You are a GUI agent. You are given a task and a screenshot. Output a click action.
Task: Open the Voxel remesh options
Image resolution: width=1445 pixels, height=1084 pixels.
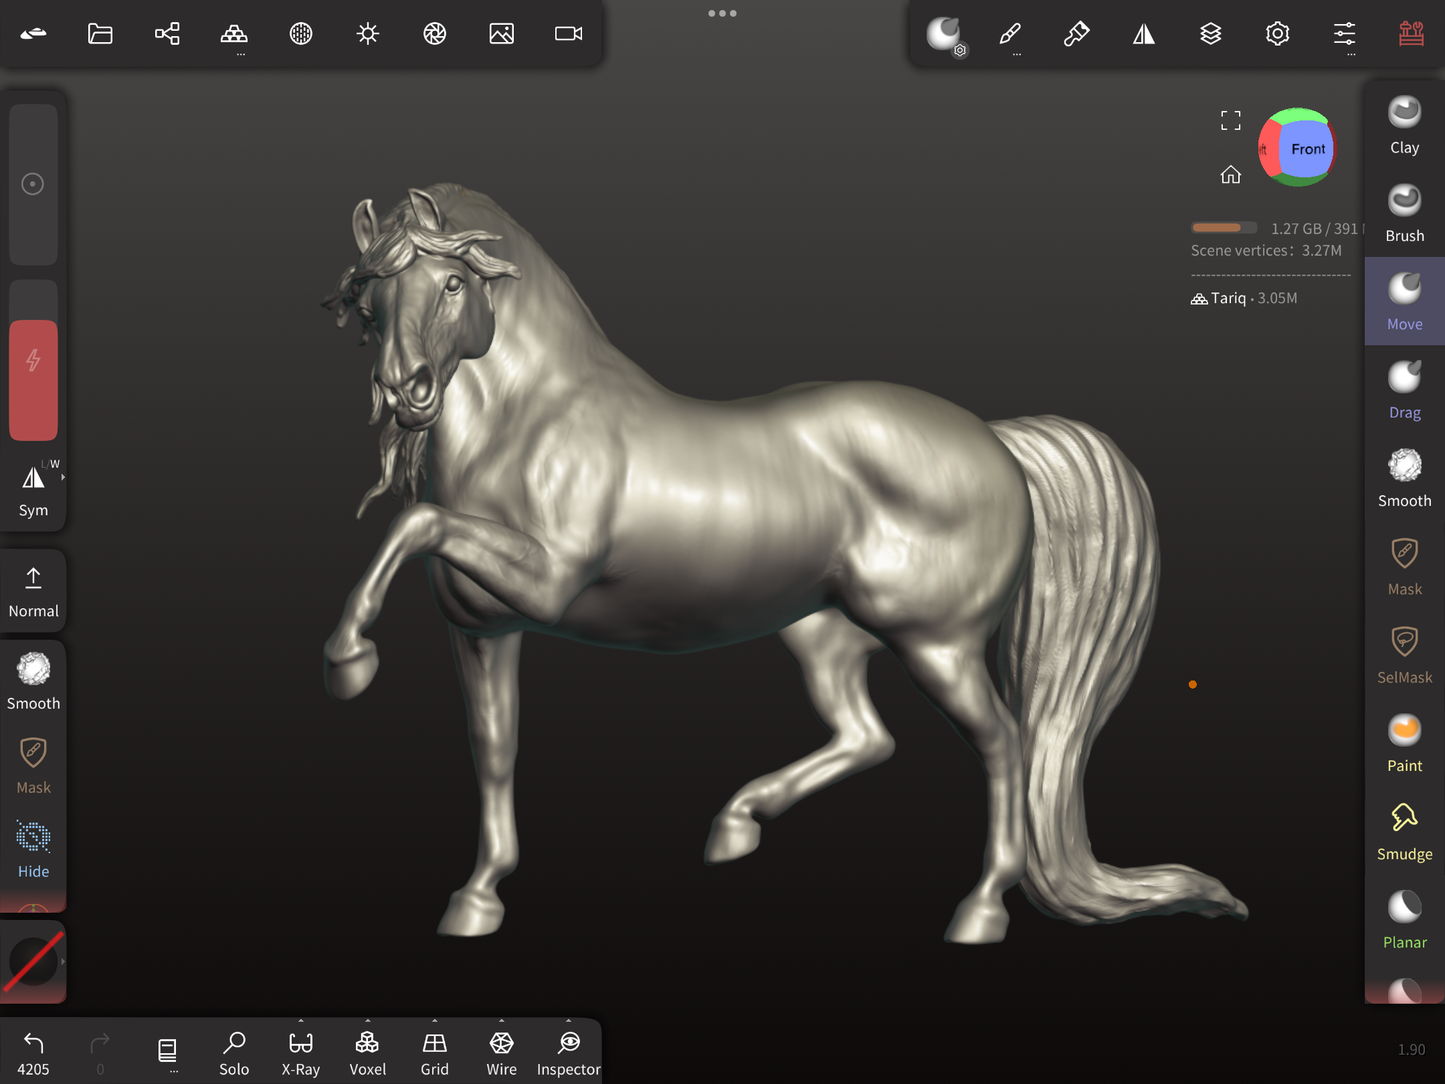[367, 1053]
